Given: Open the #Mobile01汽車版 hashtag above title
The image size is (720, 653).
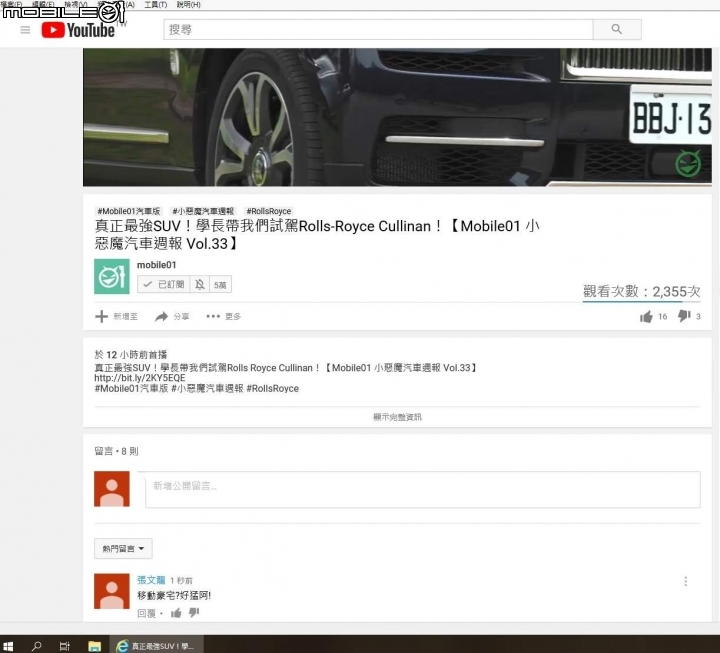Looking at the screenshot, I should [129, 211].
